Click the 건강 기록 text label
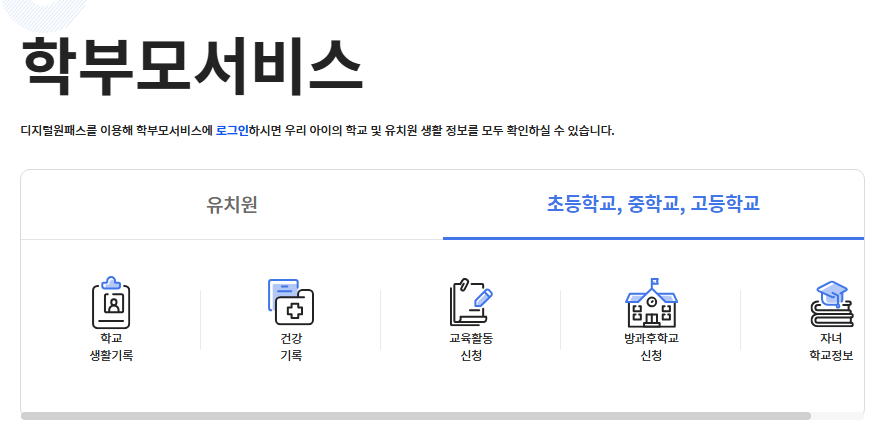 pyautogui.click(x=291, y=347)
